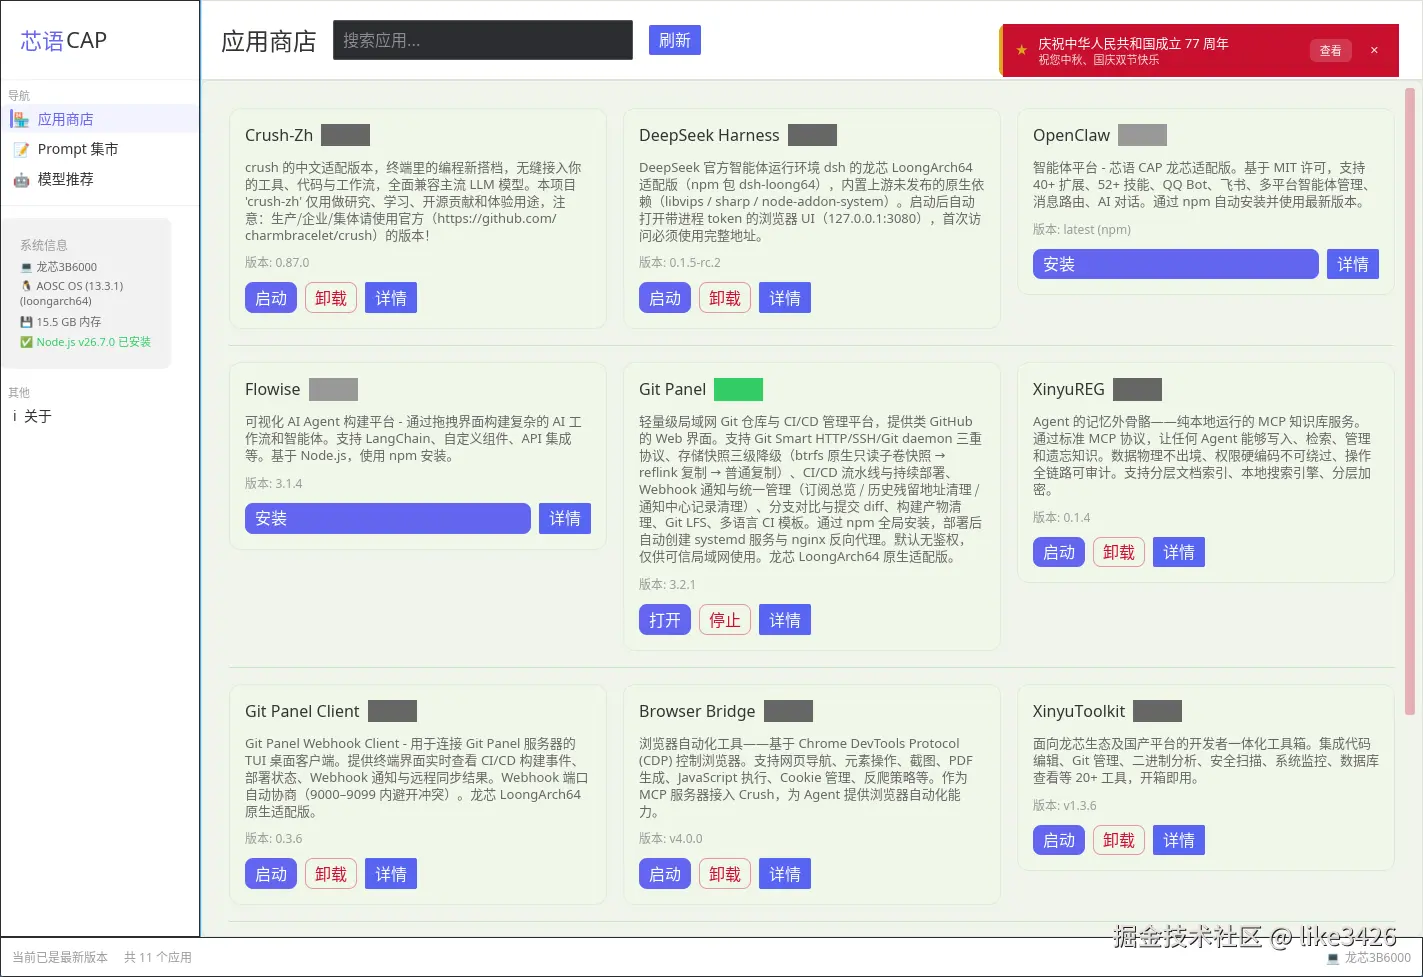The height and width of the screenshot is (977, 1423).
Task: Show 详情 for OpenClaw
Action: point(1353,264)
